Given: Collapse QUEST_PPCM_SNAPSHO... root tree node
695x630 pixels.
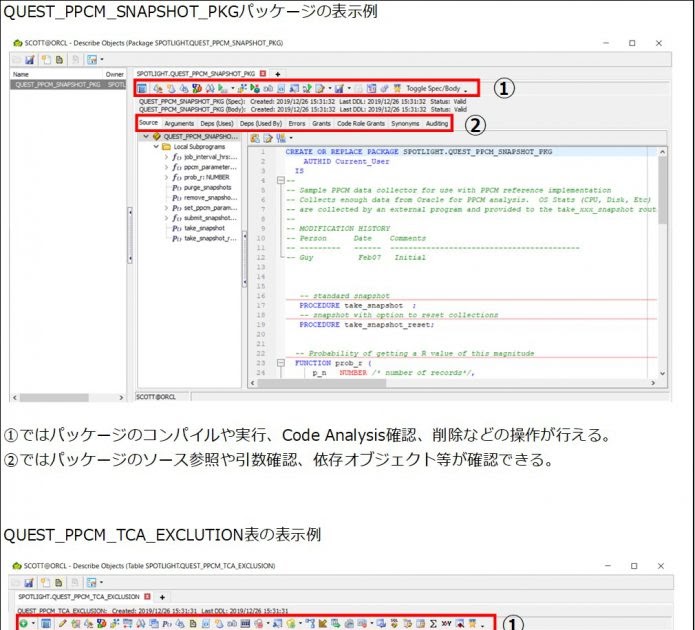Looking at the screenshot, I should click(146, 137).
